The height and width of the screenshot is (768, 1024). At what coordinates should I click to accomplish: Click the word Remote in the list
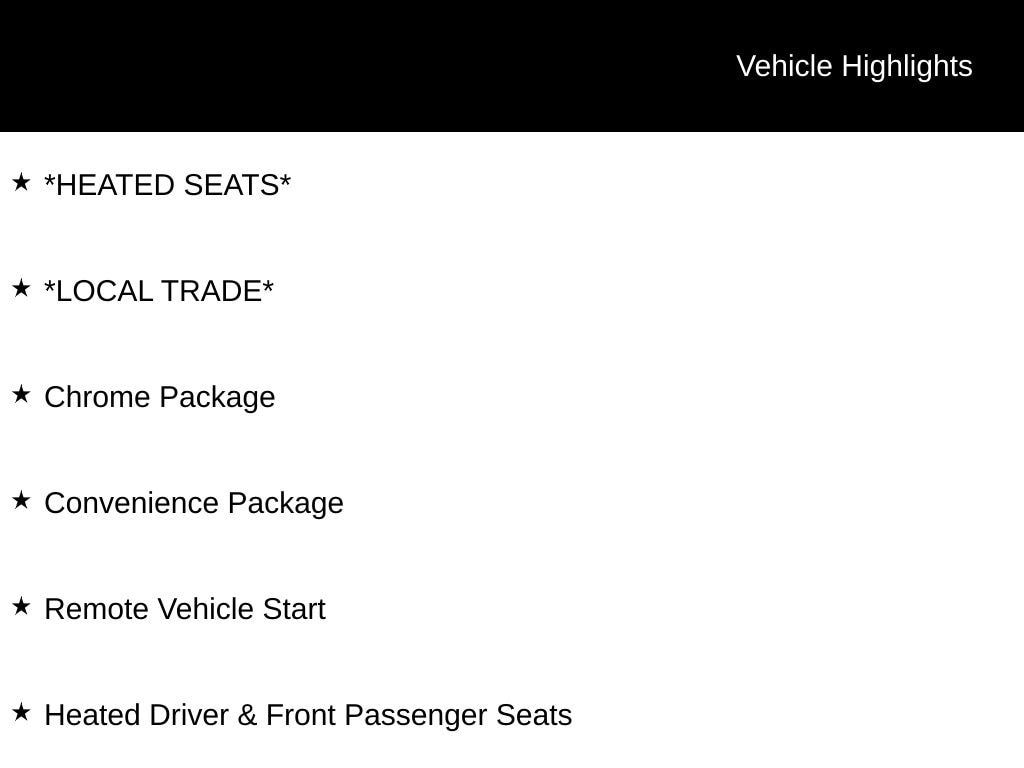pyautogui.click(x=96, y=609)
